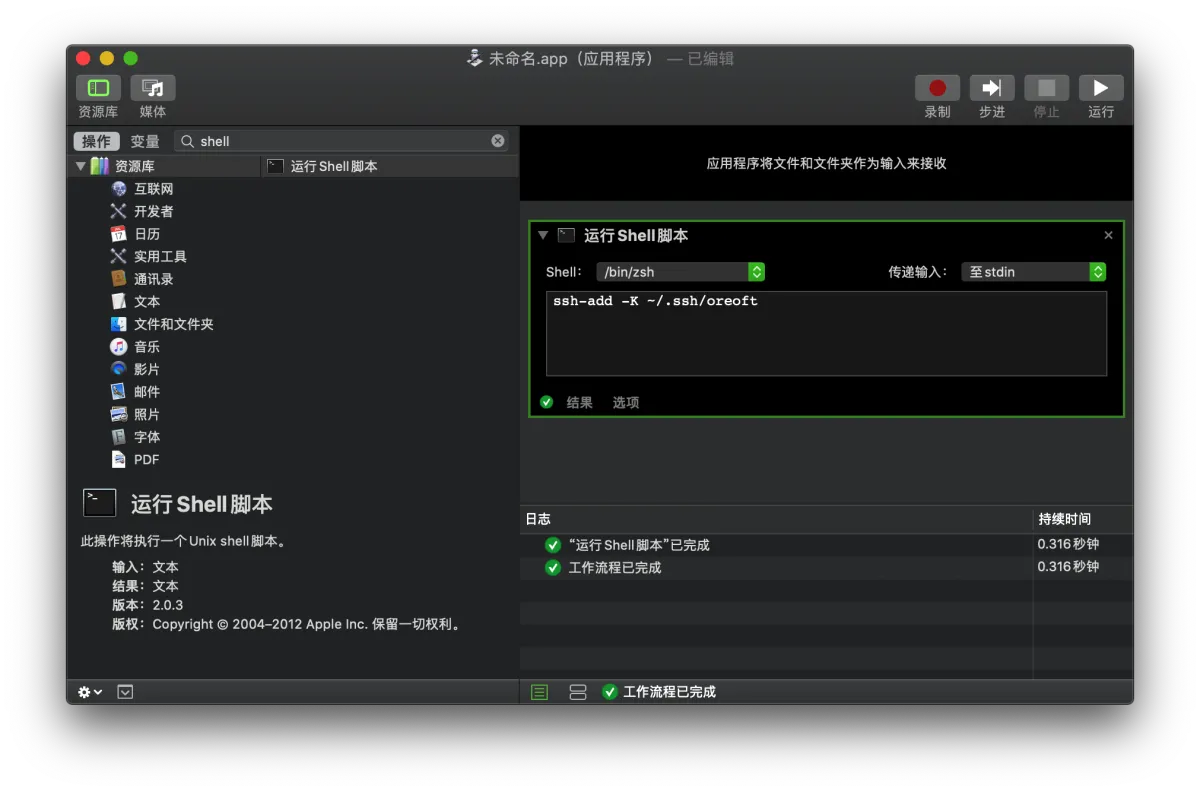
Task: Run the workflow with 运行 button
Action: coord(1100,88)
